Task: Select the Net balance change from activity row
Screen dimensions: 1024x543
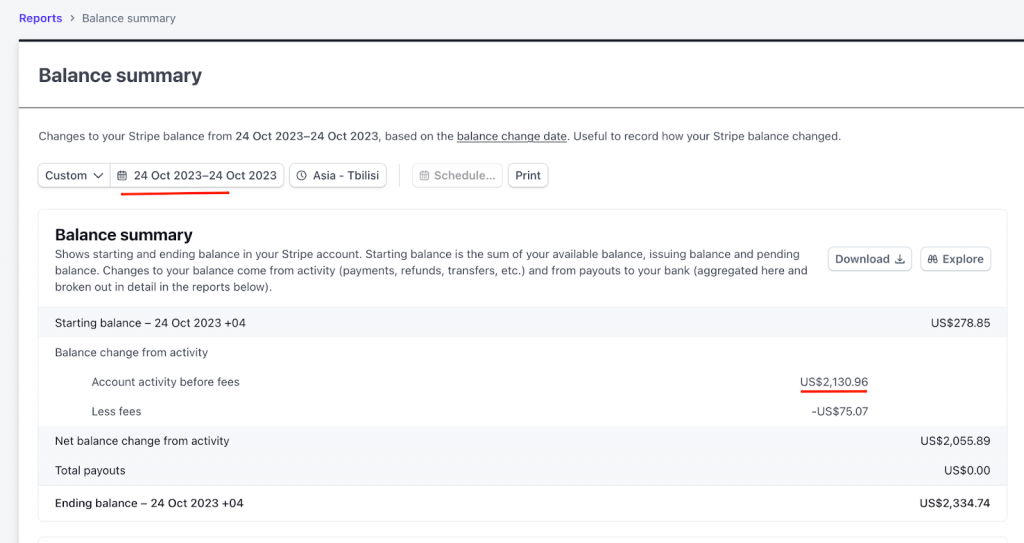Action: click(x=142, y=441)
